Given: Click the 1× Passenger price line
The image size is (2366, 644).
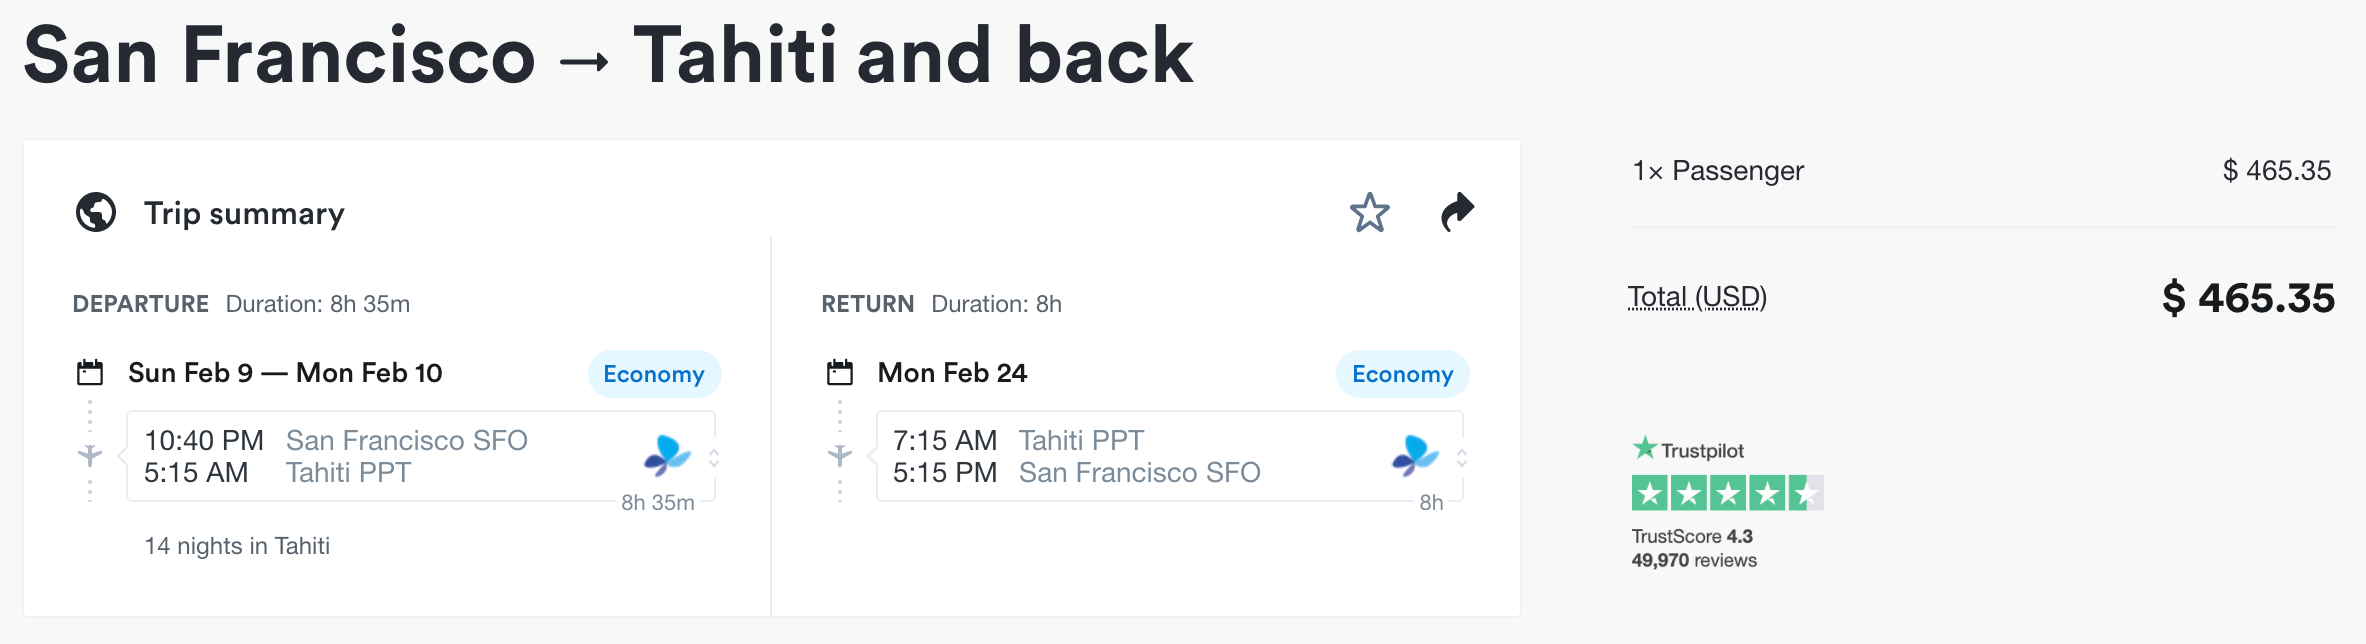Looking at the screenshot, I should [x=1980, y=171].
